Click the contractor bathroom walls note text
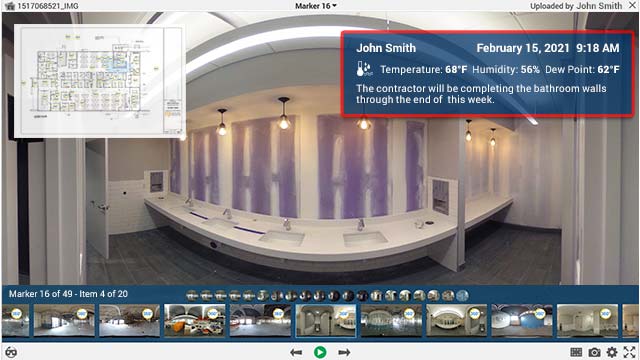The width and height of the screenshot is (640, 360). pos(481,94)
